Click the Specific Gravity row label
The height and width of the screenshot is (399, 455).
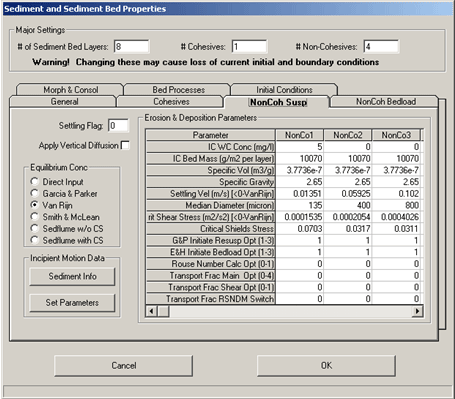pyautogui.click(x=210, y=182)
